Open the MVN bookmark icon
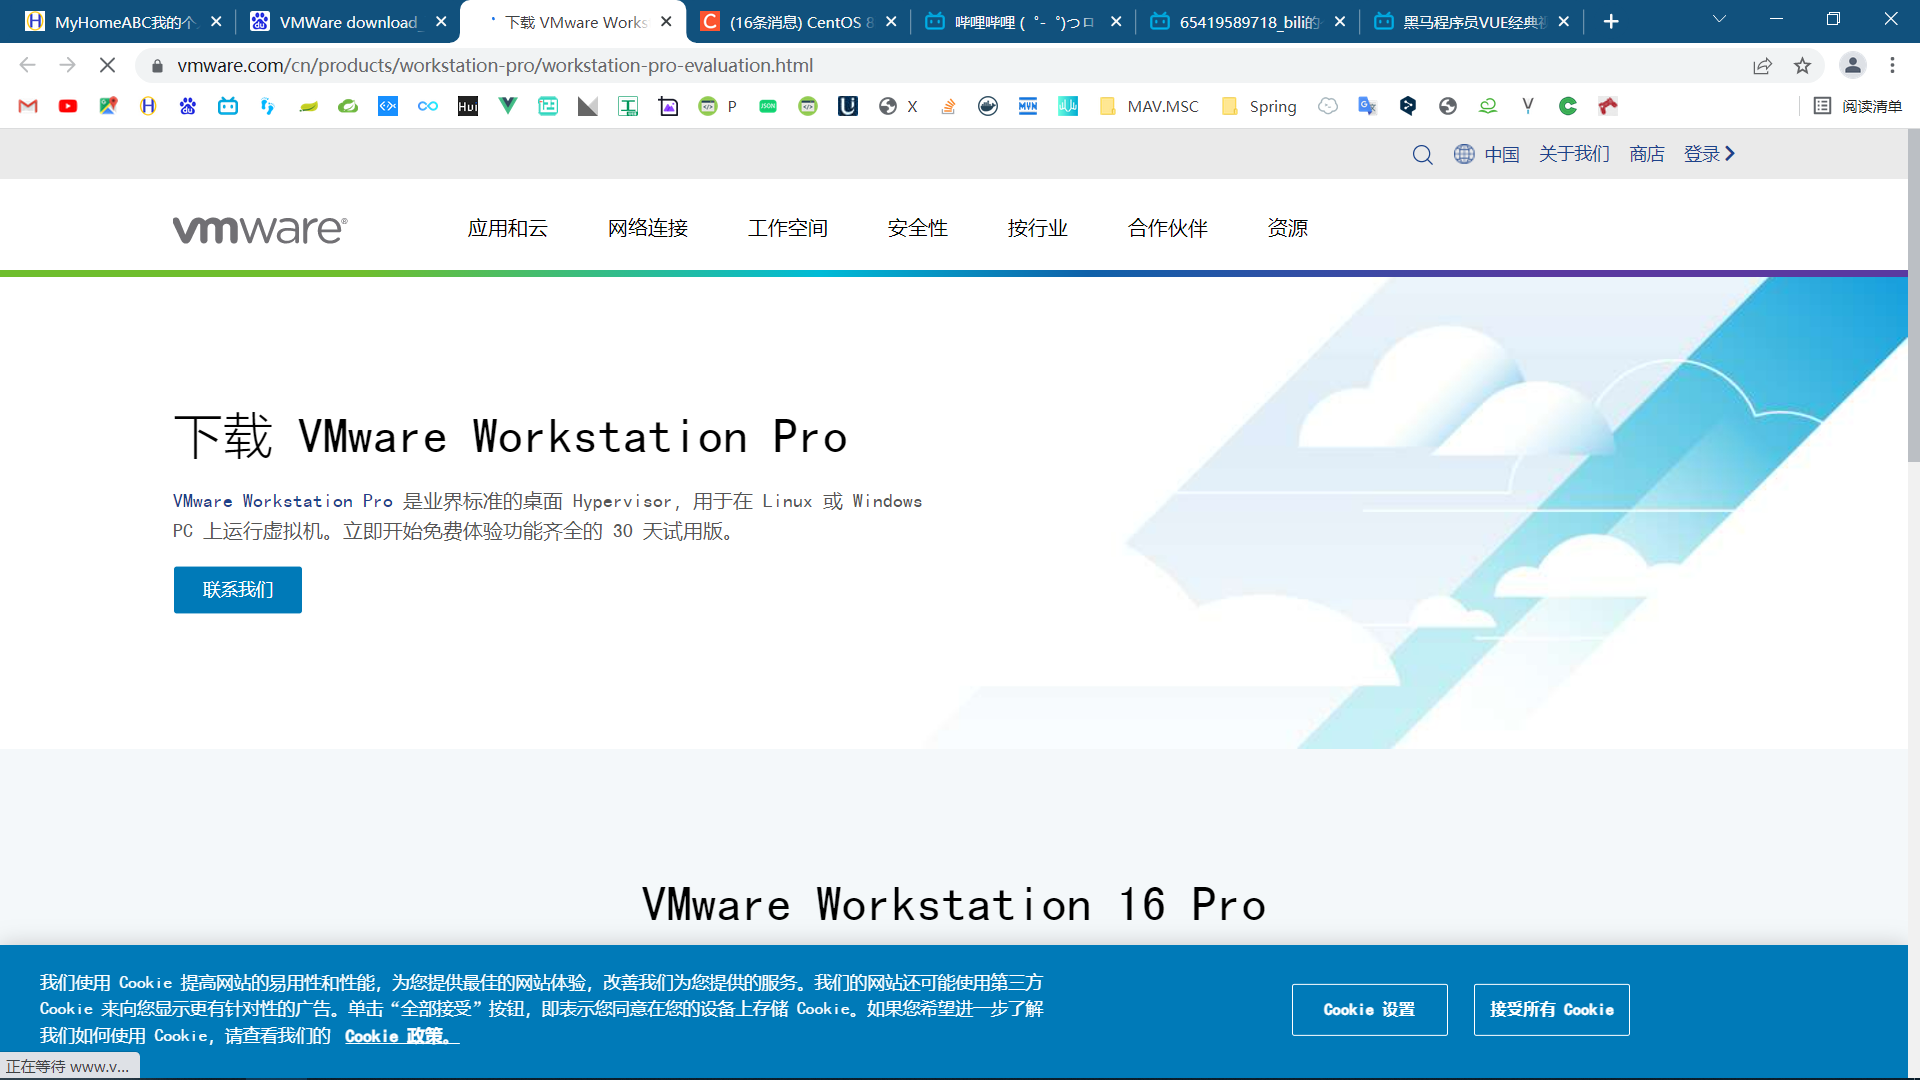The image size is (1920, 1080). [1028, 106]
